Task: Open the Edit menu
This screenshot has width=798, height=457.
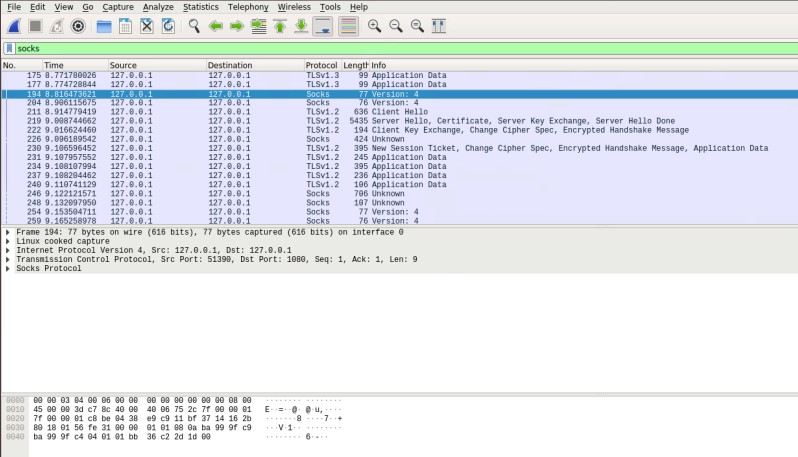Action: 38,7
